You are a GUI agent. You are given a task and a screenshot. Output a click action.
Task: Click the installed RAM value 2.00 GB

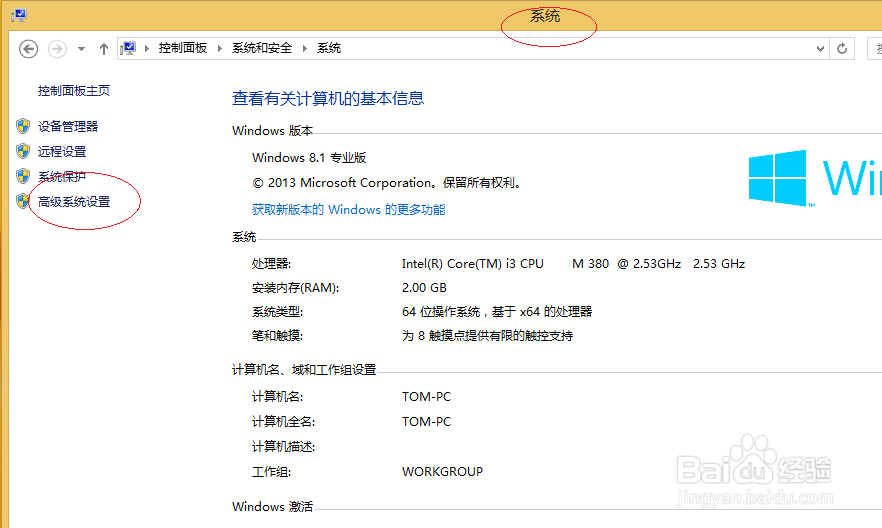pos(424,288)
